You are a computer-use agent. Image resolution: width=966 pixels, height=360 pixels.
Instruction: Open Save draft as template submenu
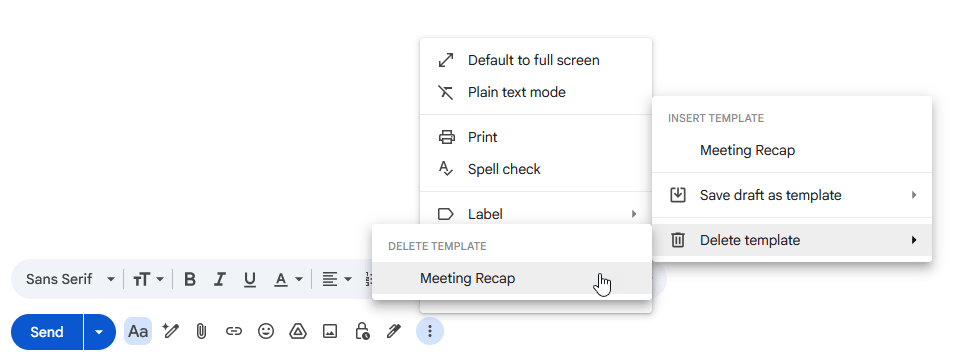(792, 195)
